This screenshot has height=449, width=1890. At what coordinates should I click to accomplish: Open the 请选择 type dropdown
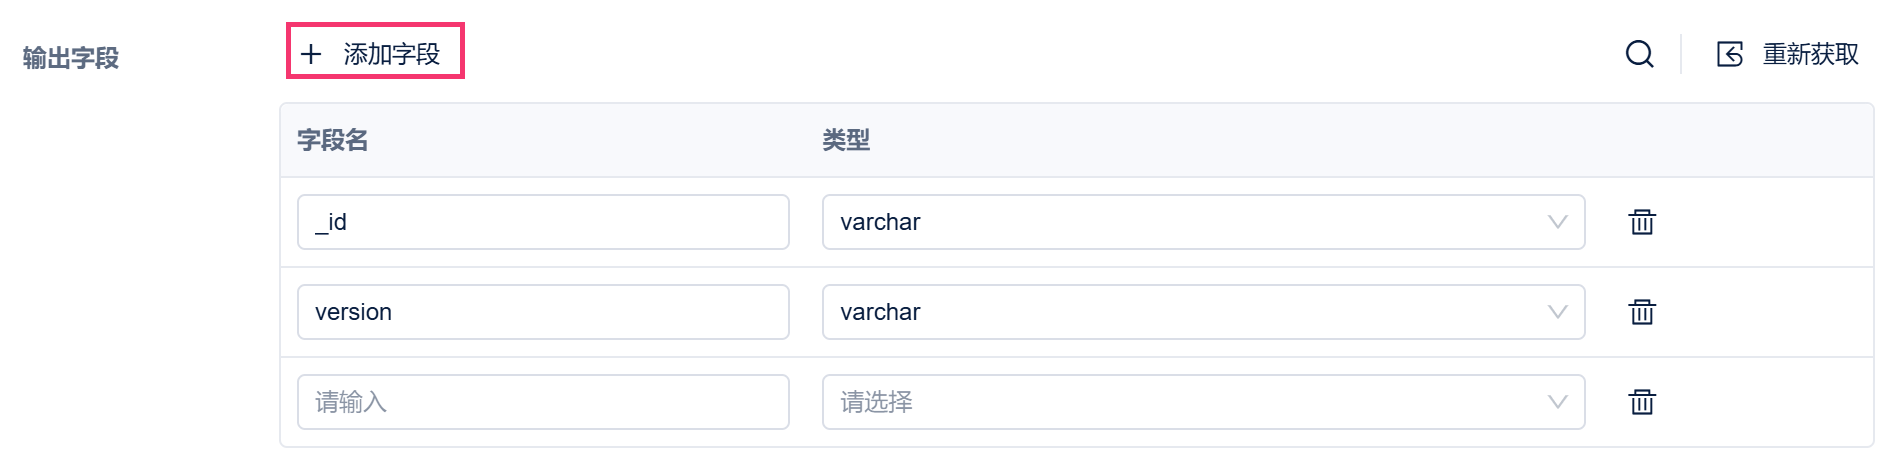[1180, 402]
